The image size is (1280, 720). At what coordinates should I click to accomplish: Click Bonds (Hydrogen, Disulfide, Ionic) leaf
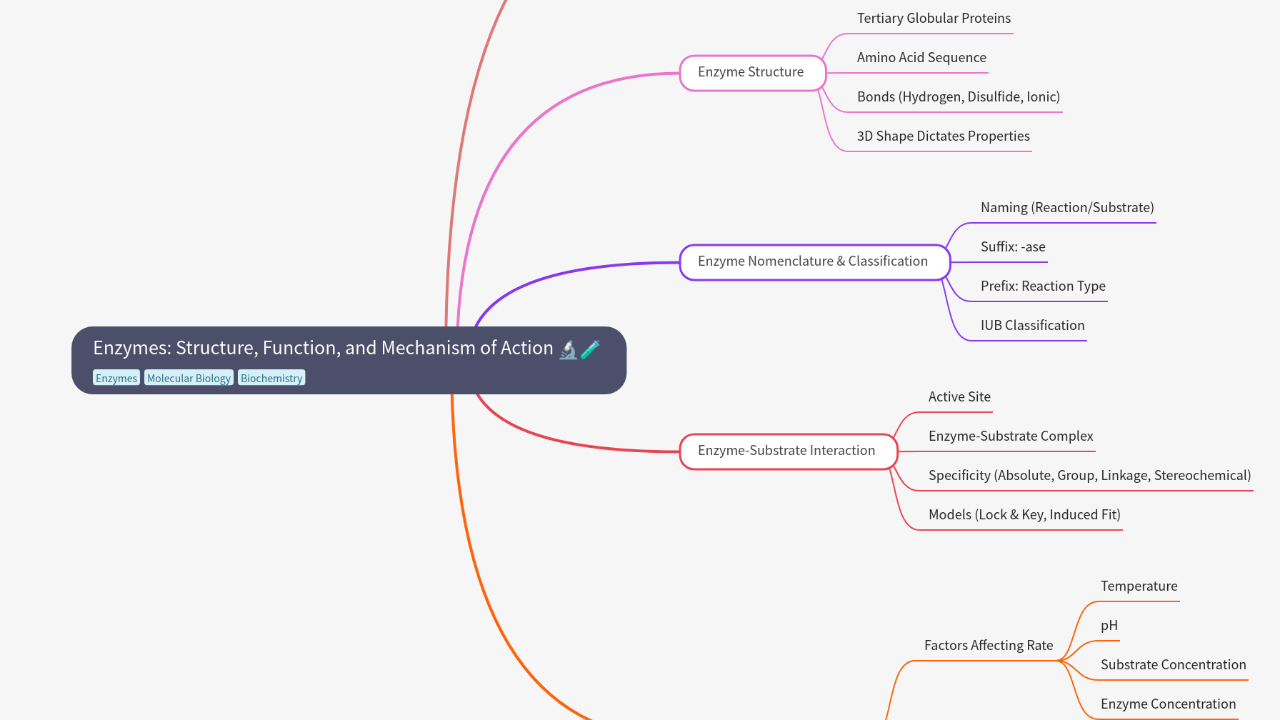pos(958,97)
